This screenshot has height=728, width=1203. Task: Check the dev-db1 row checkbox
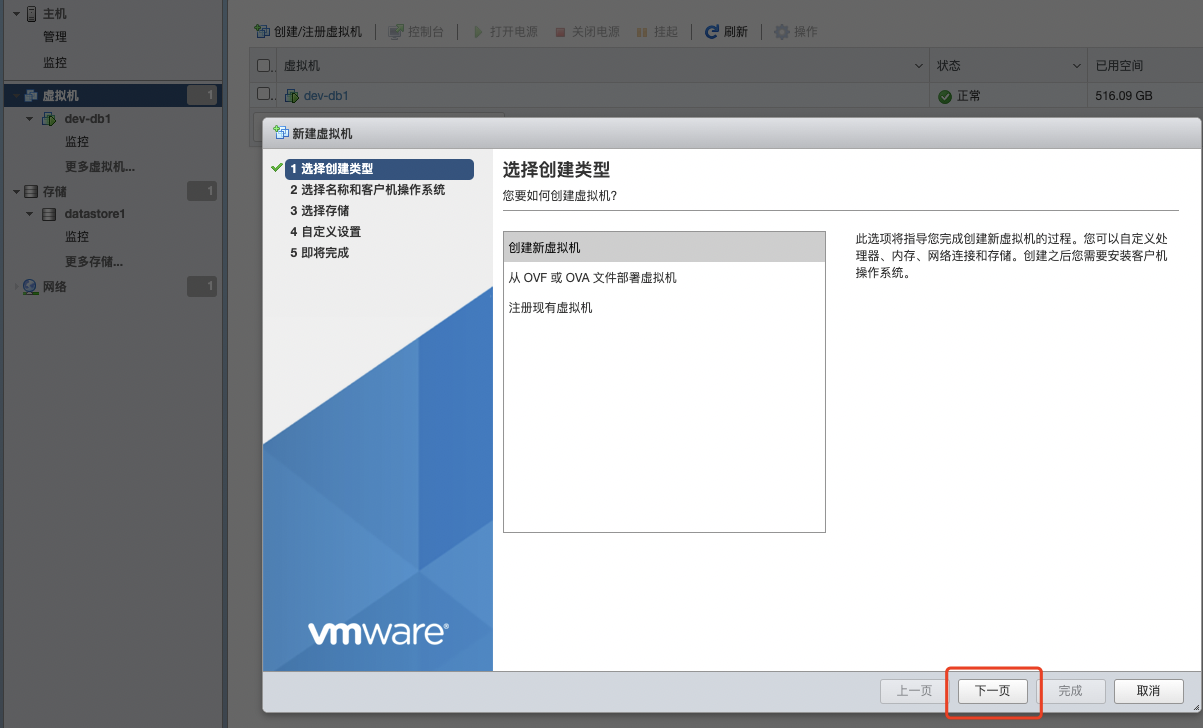(x=264, y=94)
